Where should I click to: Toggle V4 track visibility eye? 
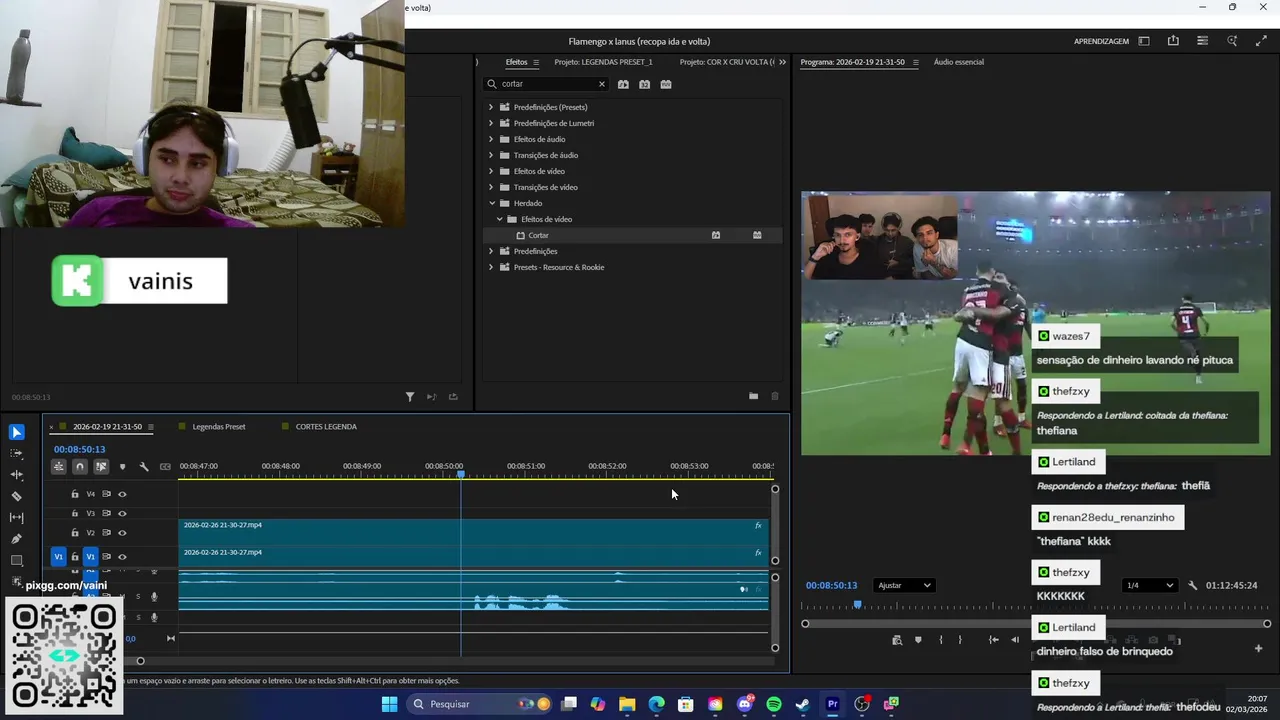point(122,494)
